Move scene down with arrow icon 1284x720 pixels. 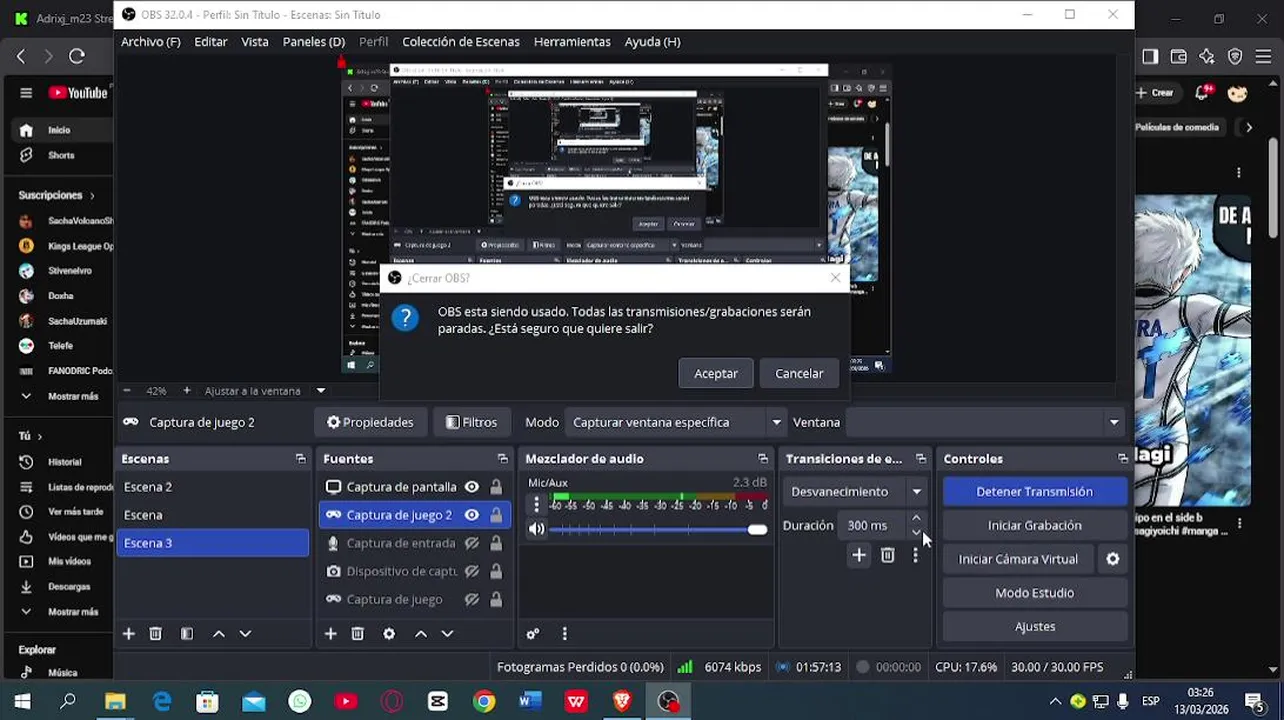coord(245,634)
